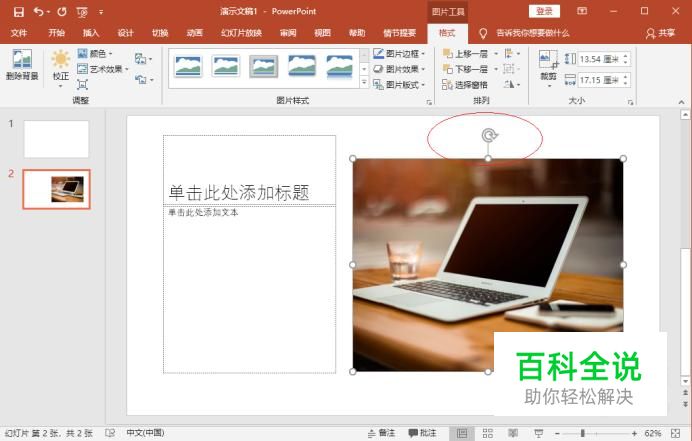The width and height of the screenshot is (692, 441).
Task: Open the 下移一层 dropdown arrow
Action: 496,69
